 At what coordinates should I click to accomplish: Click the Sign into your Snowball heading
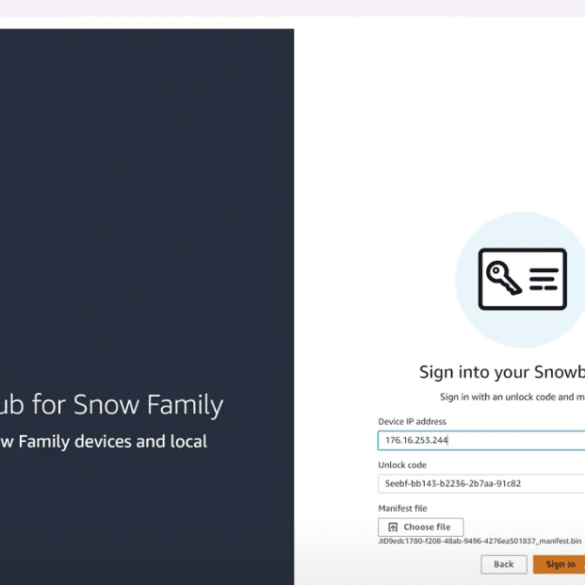(x=502, y=372)
